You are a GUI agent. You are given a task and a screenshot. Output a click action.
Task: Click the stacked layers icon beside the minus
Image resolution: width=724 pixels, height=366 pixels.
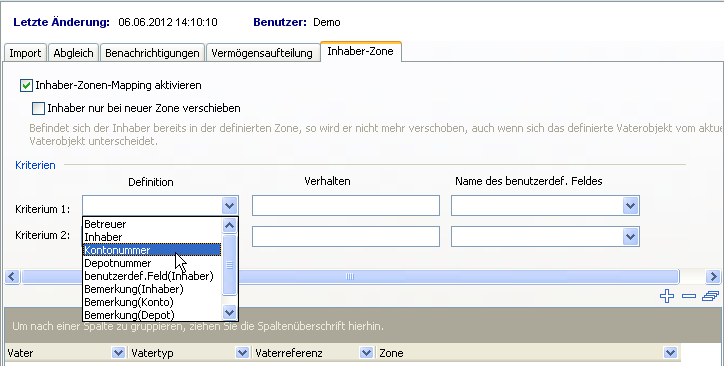coord(710,296)
